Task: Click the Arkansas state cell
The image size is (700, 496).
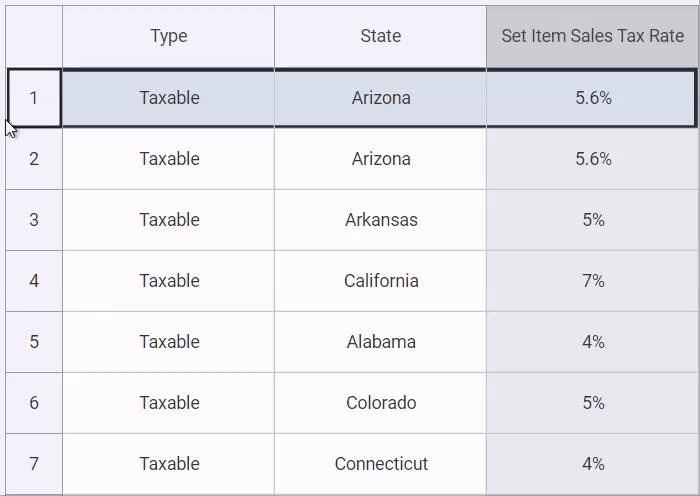Action: 381,220
